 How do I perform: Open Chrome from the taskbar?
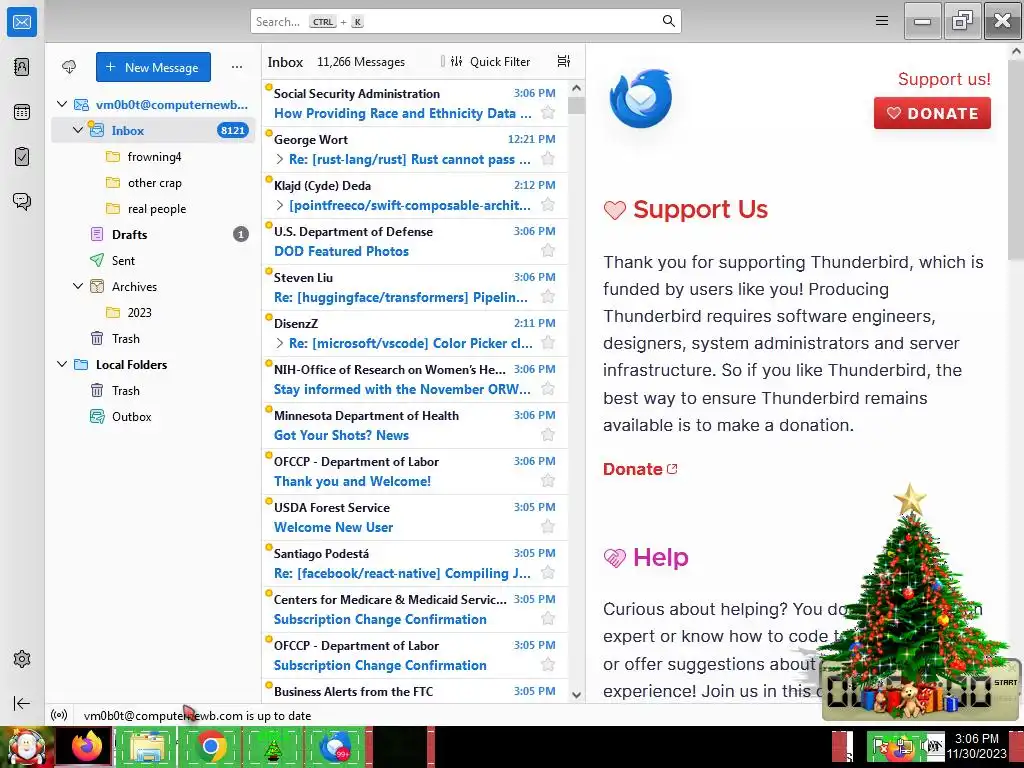coord(210,746)
